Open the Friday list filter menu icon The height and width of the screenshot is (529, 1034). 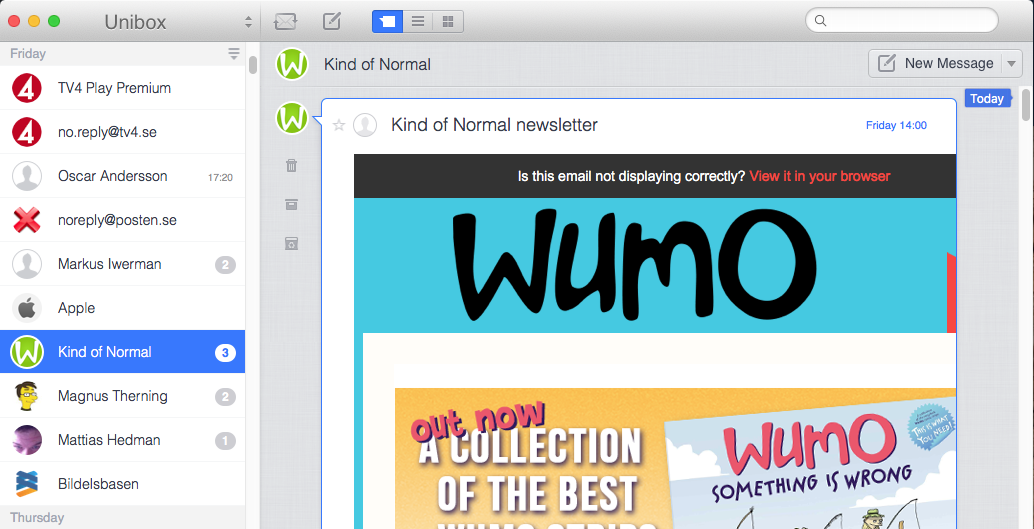point(234,53)
